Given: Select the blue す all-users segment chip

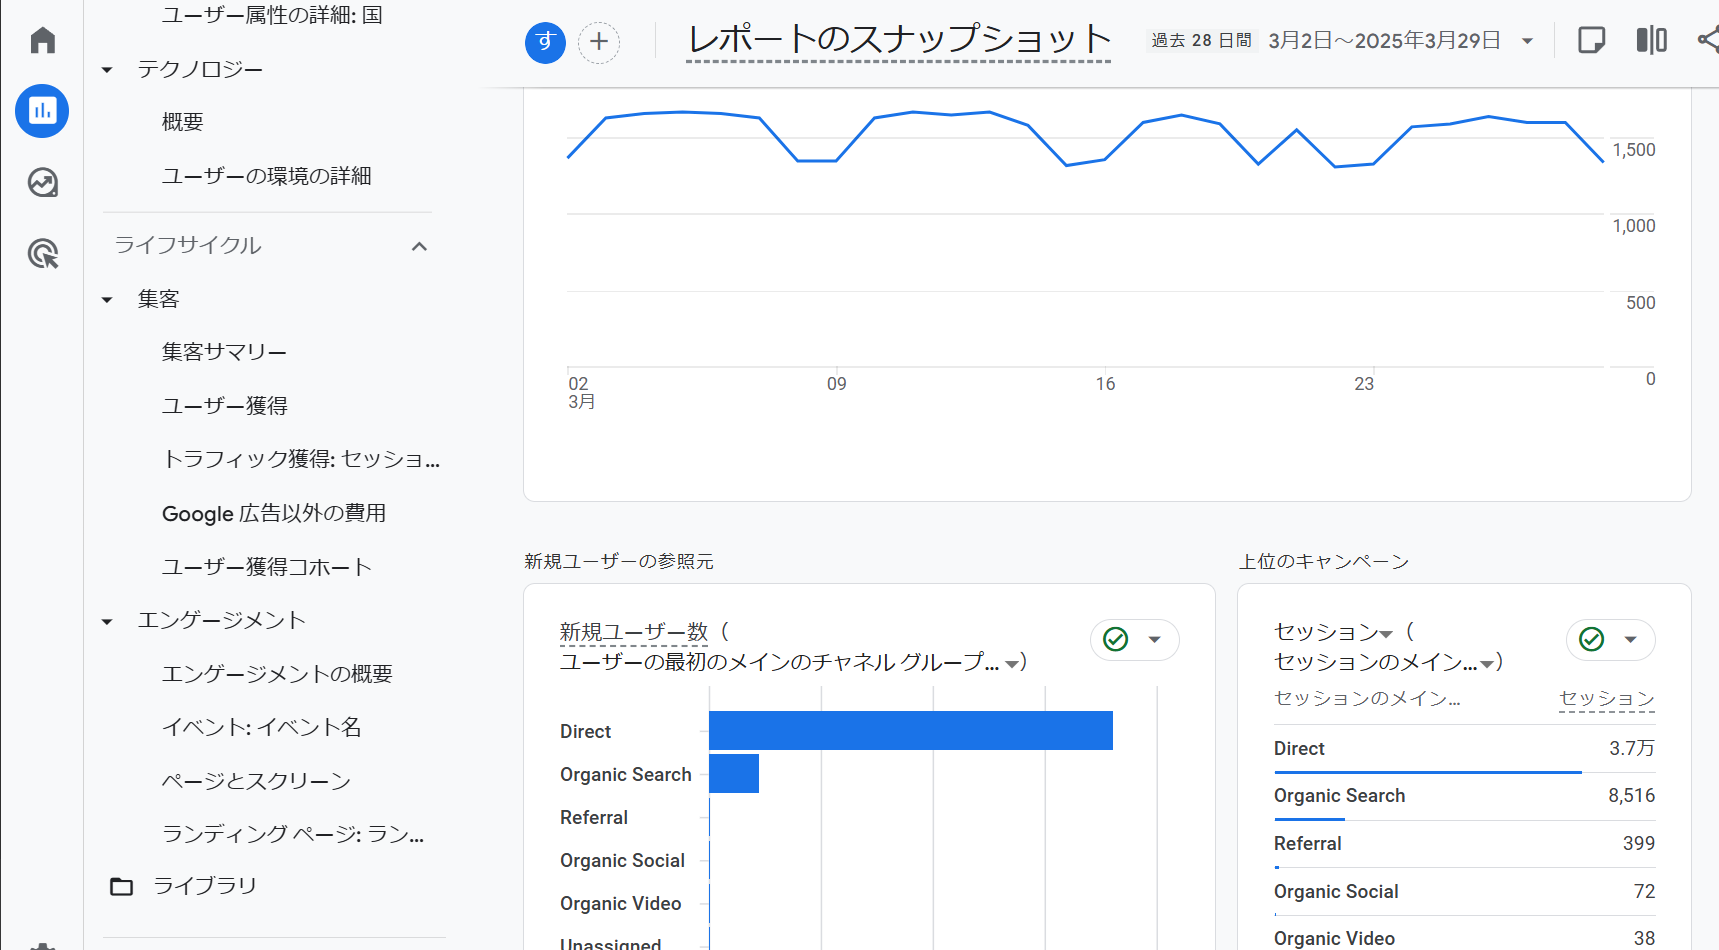Looking at the screenshot, I should click(545, 42).
